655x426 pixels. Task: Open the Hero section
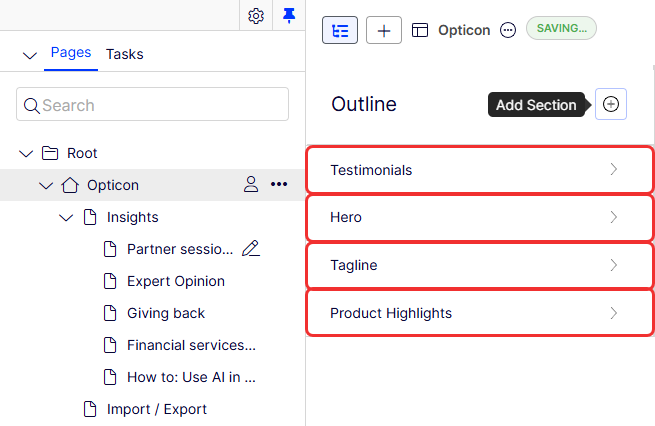(480, 218)
